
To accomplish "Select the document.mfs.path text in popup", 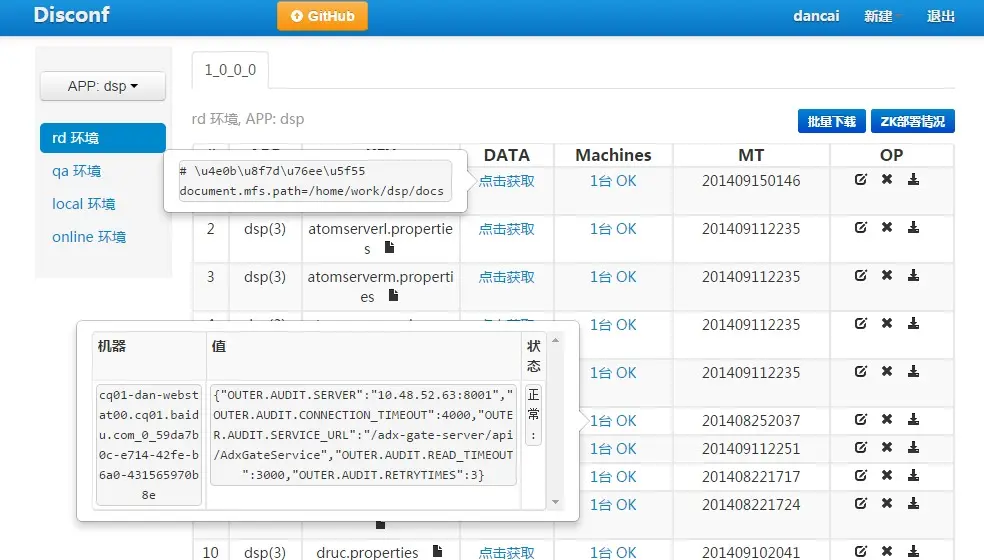I will pos(311,191).
